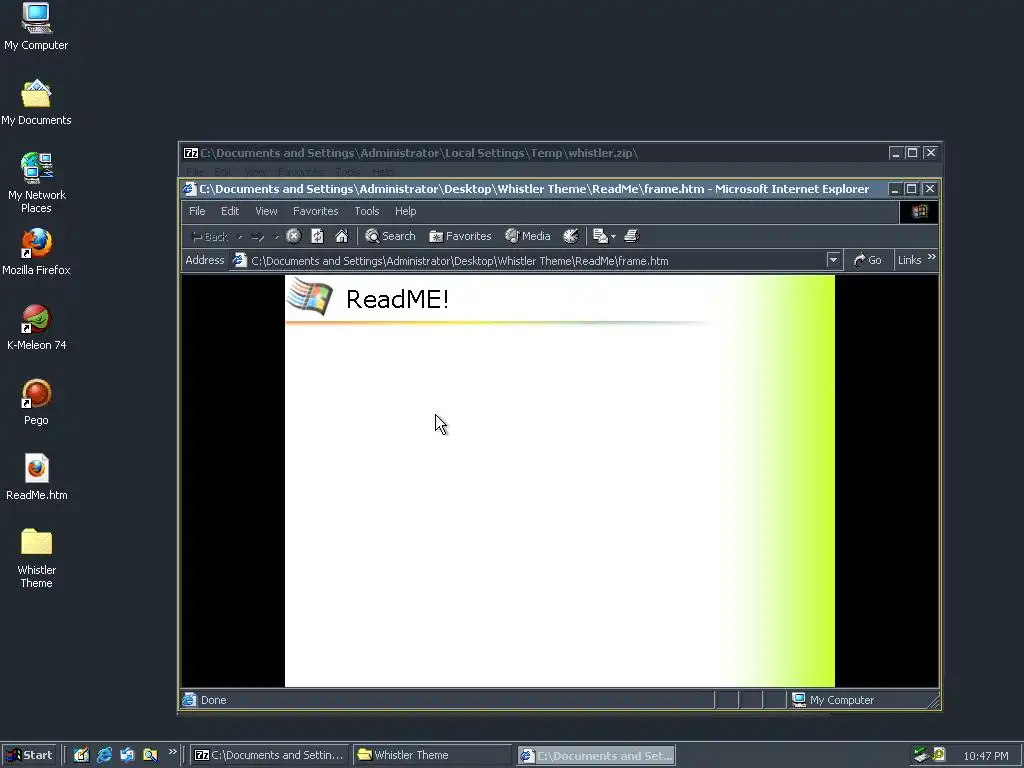Click the 7z icon in whistler.zip title bar
This screenshot has height=768, width=1024.
(191, 153)
